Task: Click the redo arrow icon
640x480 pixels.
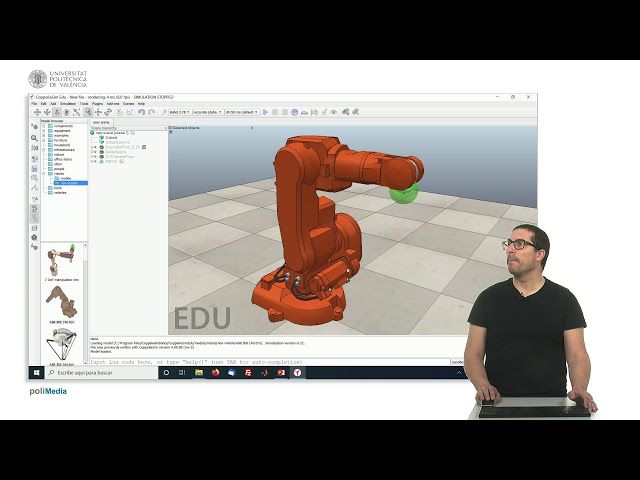Action: point(151,112)
